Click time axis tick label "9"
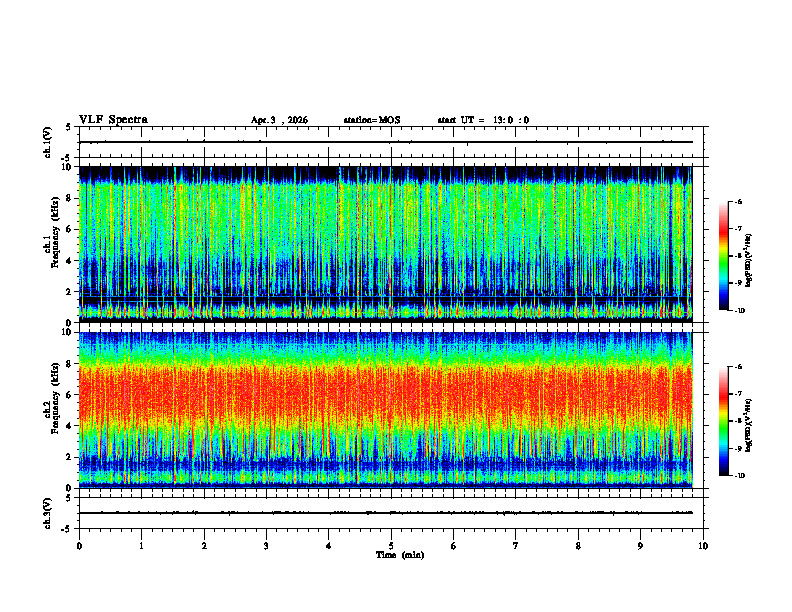The image size is (792, 612). click(x=640, y=546)
